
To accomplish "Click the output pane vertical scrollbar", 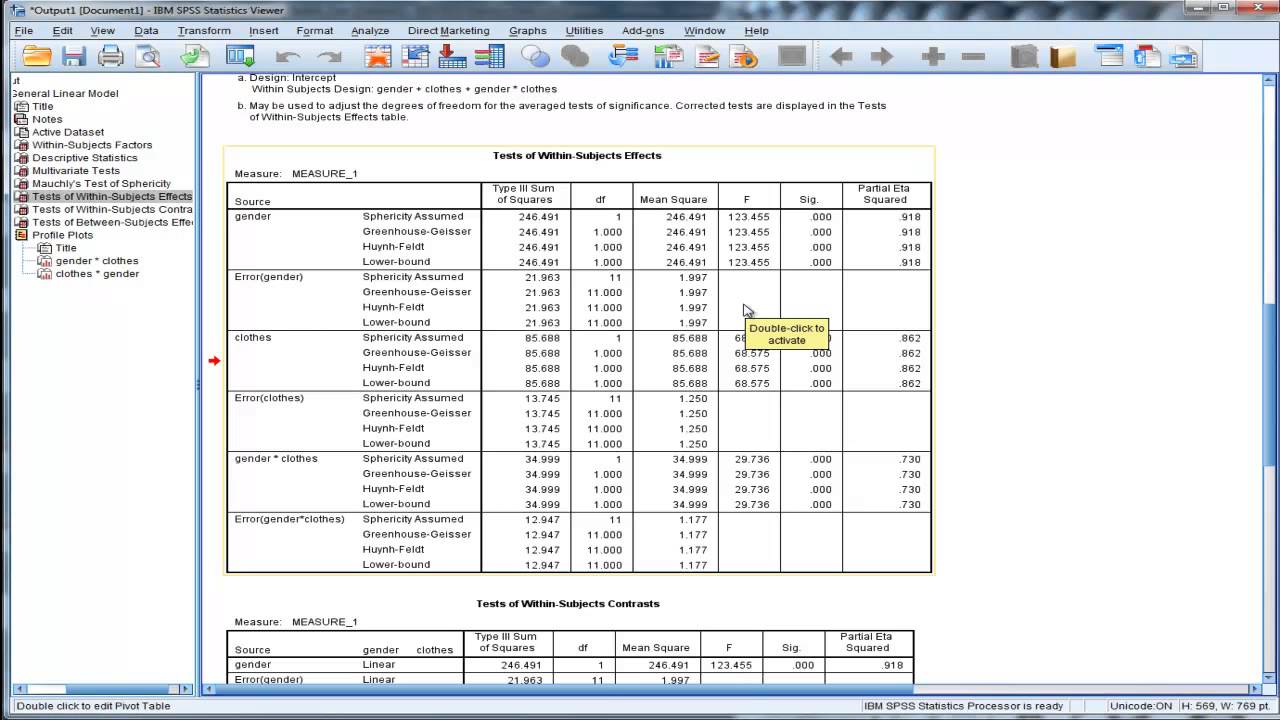I will (x=1270, y=380).
